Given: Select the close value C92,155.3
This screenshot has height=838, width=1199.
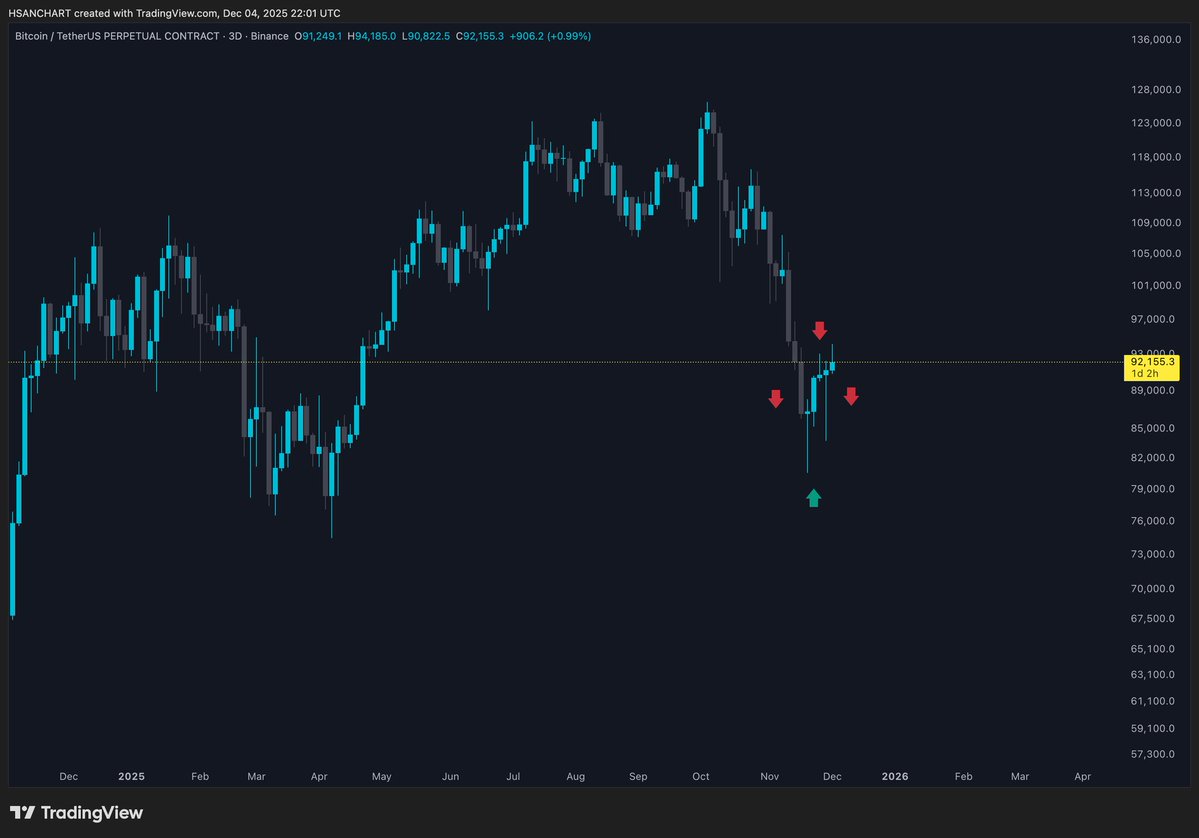Looking at the screenshot, I should click(x=480, y=36).
